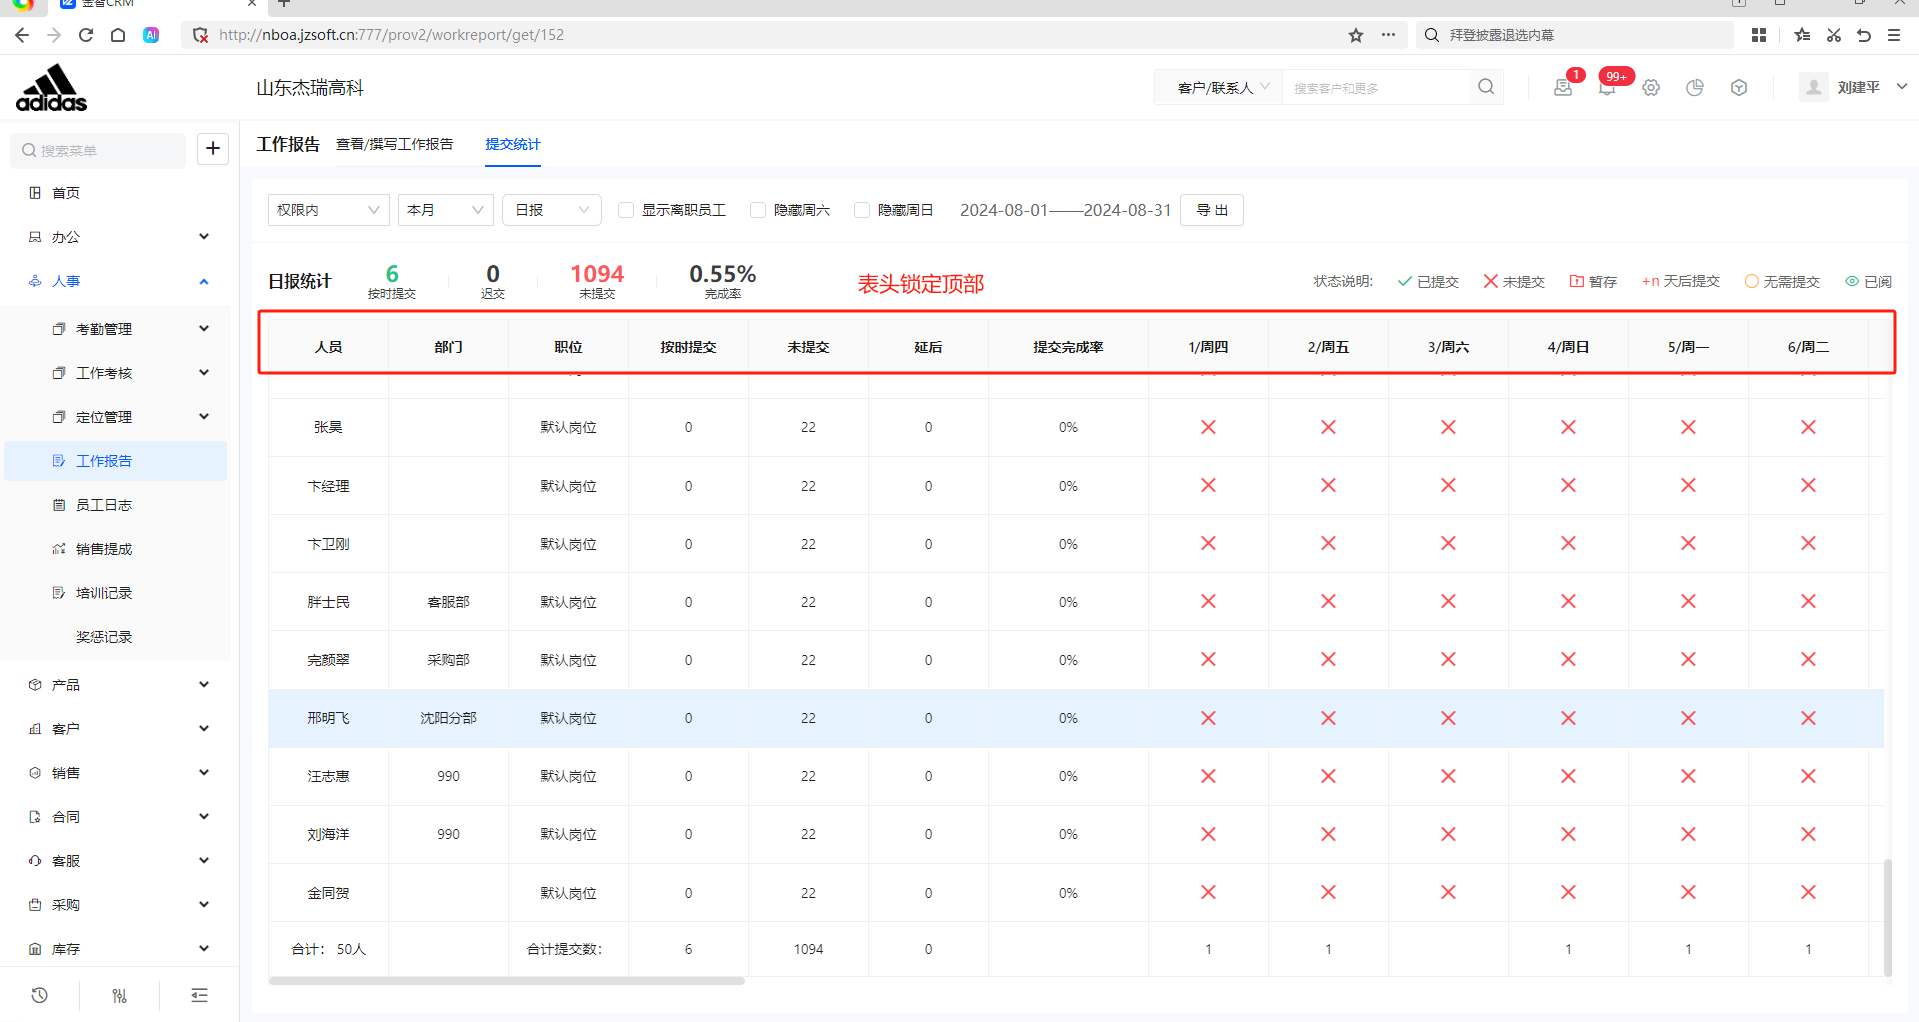This screenshot has width=1919, height=1022.
Task: Click the browser bookmark star icon
Action: (1356, 35)
